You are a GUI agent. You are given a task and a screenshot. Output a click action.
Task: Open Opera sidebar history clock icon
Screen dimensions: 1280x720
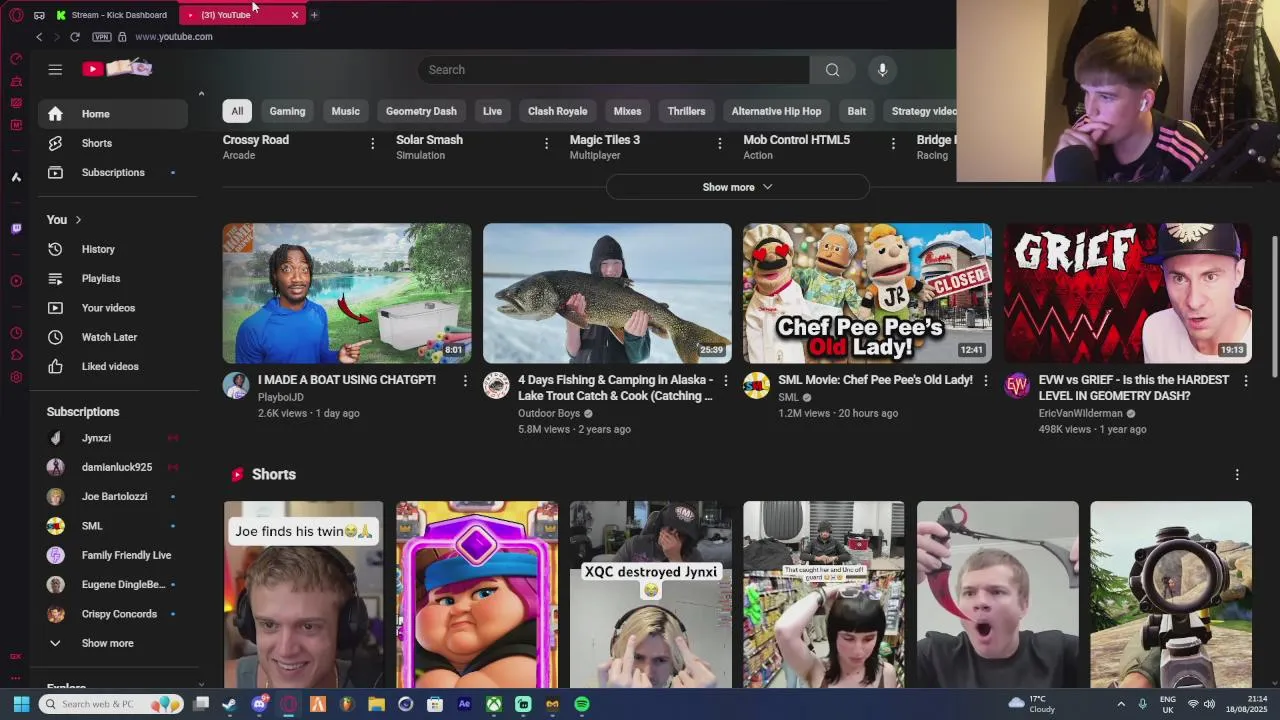coord(16,333)
